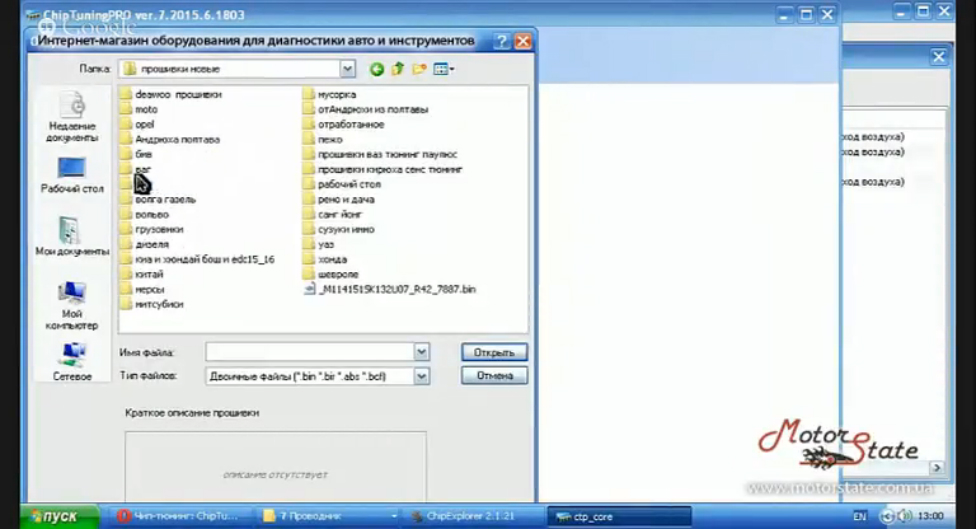Open Сетевое network places shortcut
The height and width of the screenshot is (529, 976).
coord(72,362)
